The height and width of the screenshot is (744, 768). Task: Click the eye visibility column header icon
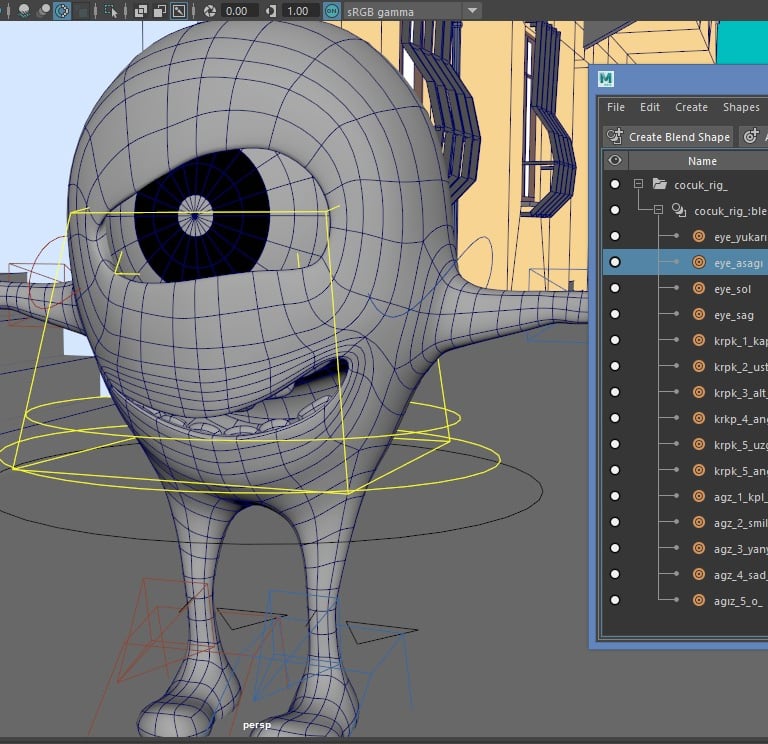[x=615, y=160]
